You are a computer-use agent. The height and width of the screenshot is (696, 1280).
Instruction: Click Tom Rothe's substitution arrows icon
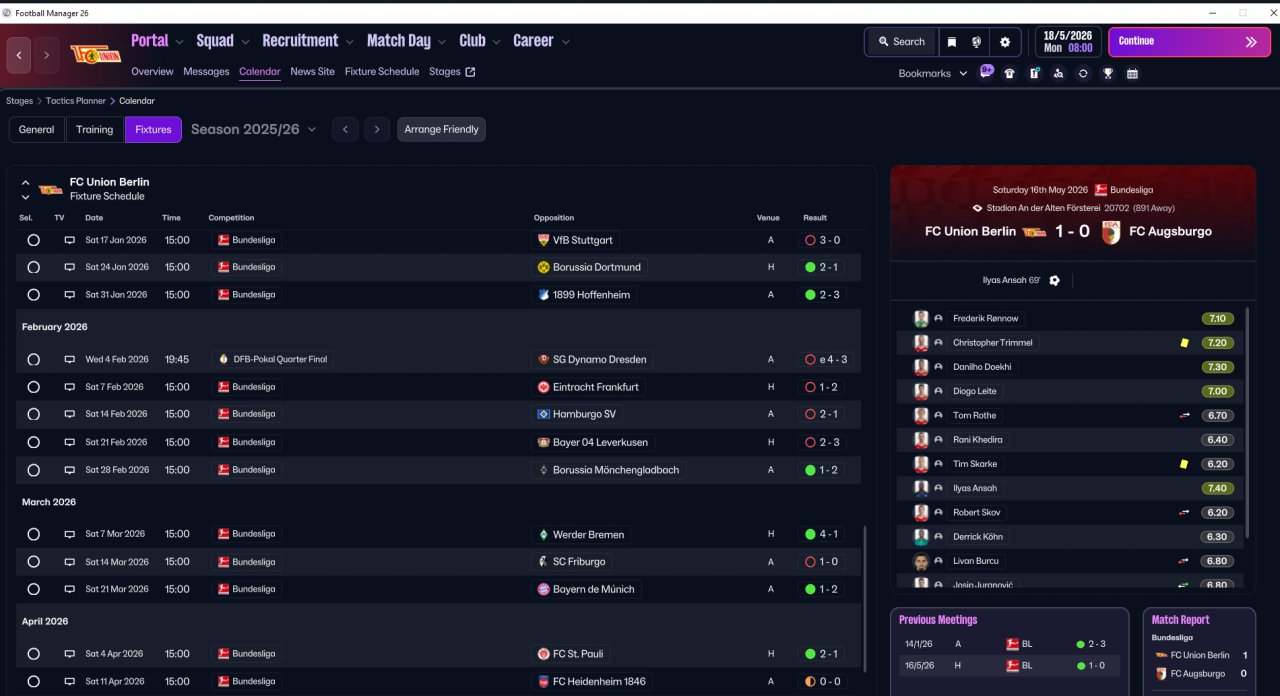pos(1184,416)
